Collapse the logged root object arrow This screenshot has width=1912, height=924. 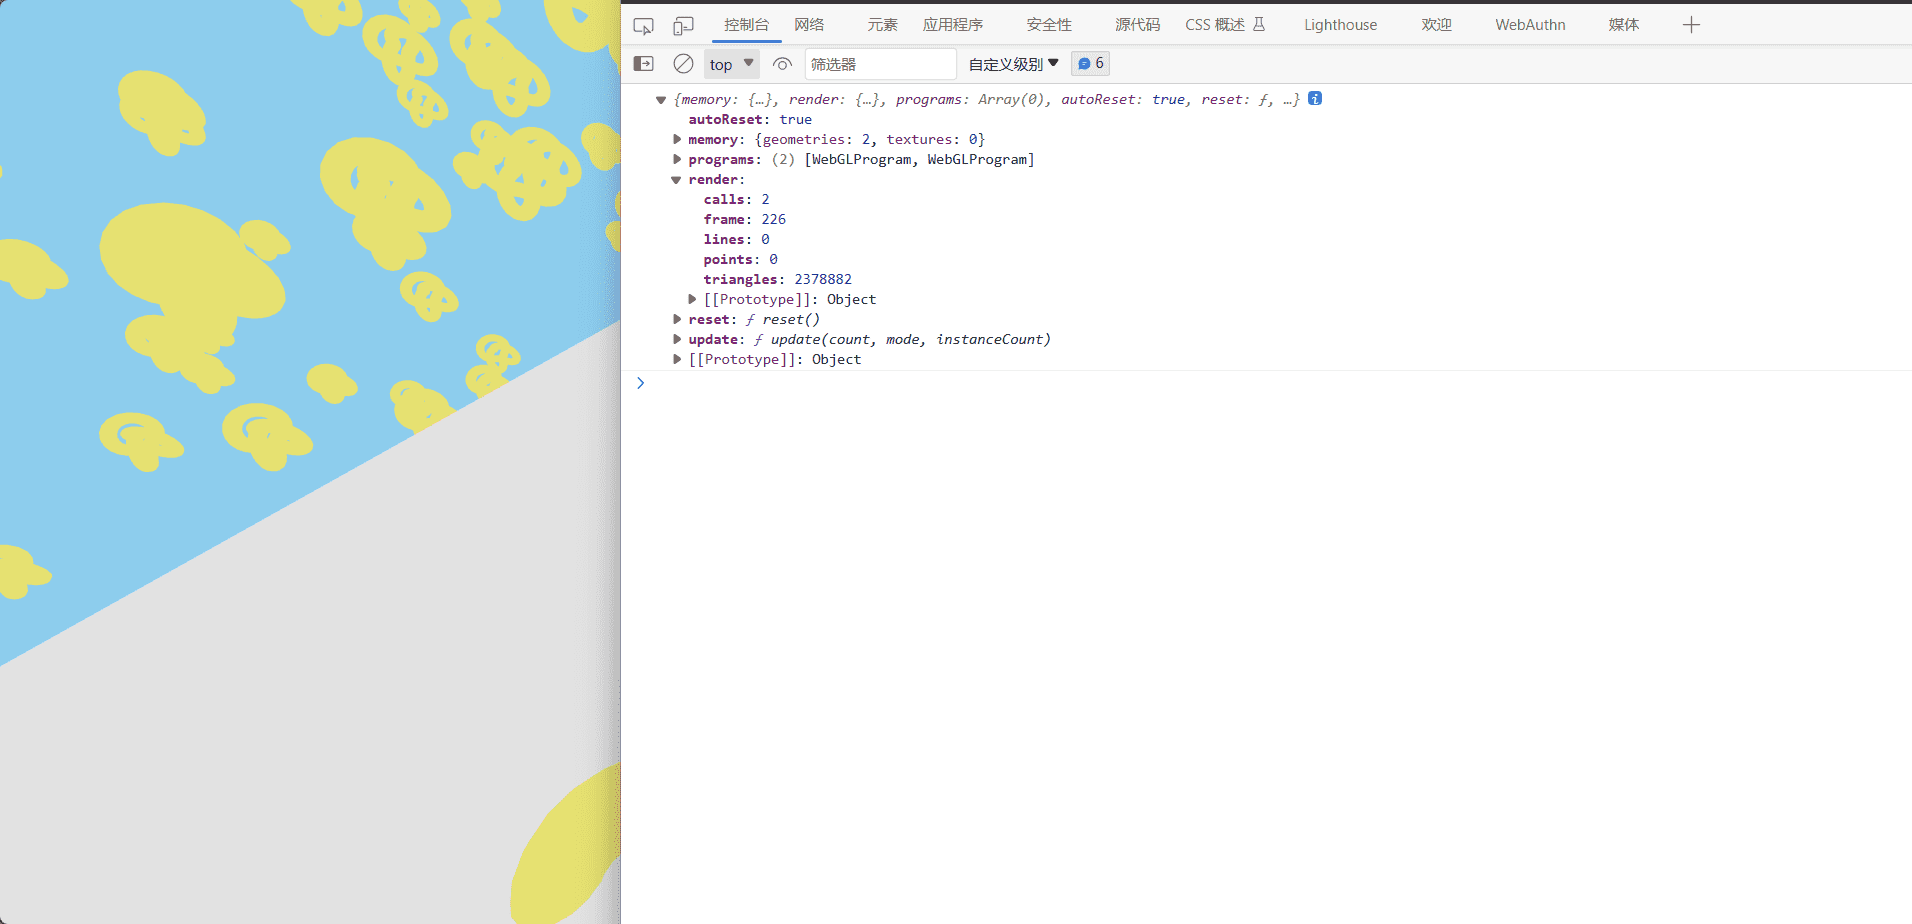661,99
